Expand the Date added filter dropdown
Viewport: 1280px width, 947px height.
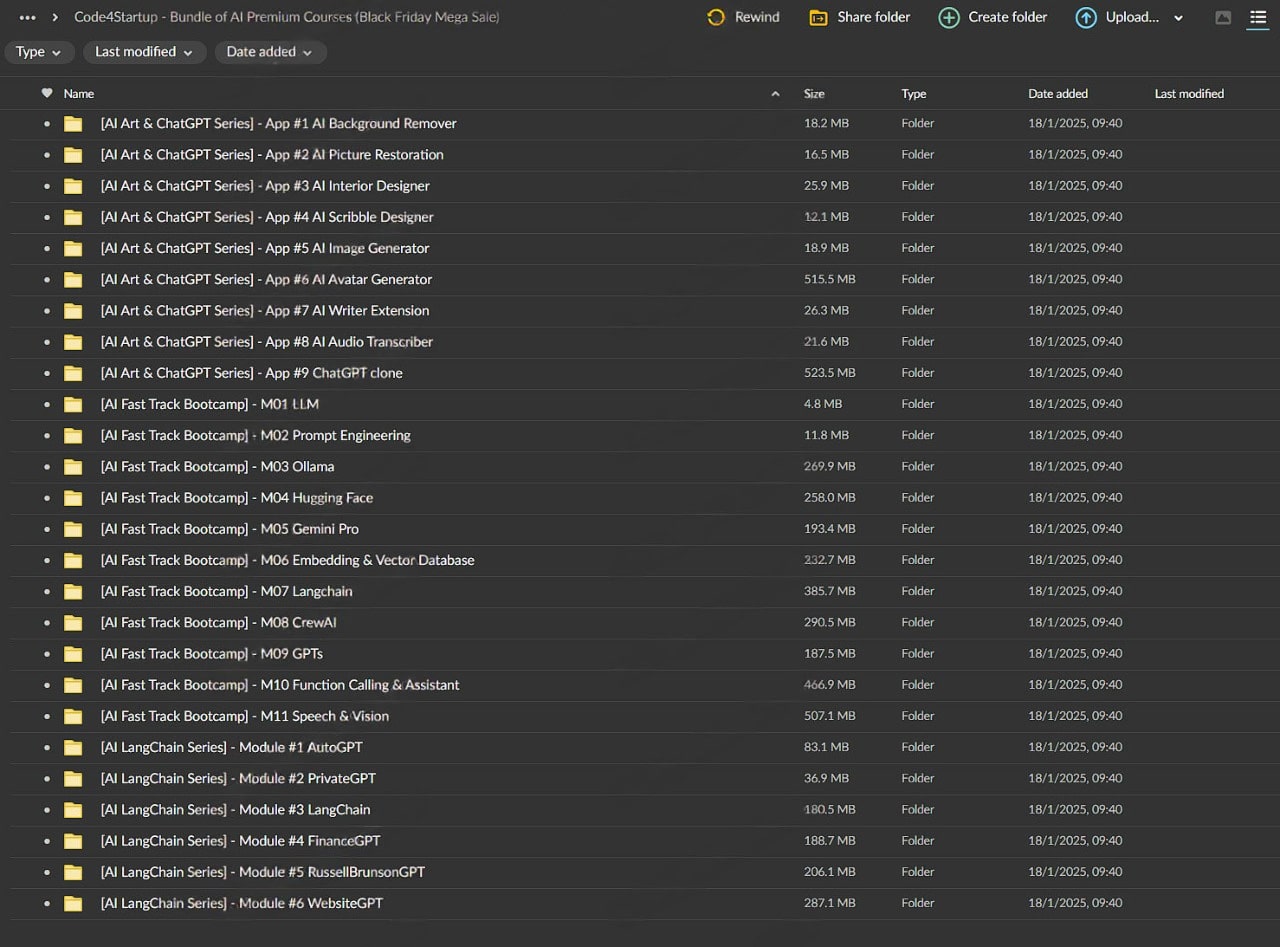pyautogui.click(x=269, y=52)
